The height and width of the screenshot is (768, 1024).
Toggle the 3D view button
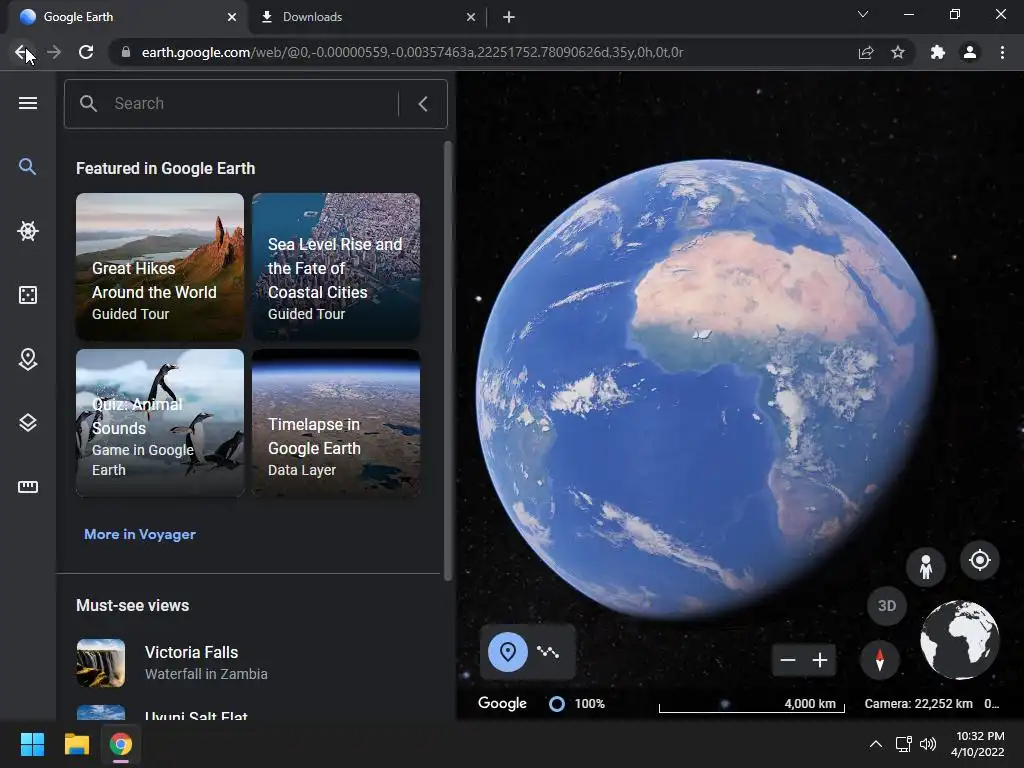pos(887,606)
